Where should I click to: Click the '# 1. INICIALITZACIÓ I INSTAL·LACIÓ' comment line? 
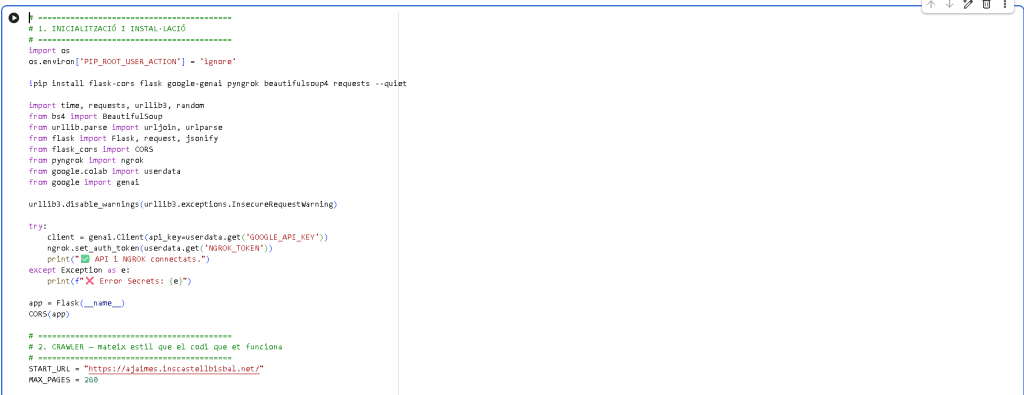(x=108, y=29)
